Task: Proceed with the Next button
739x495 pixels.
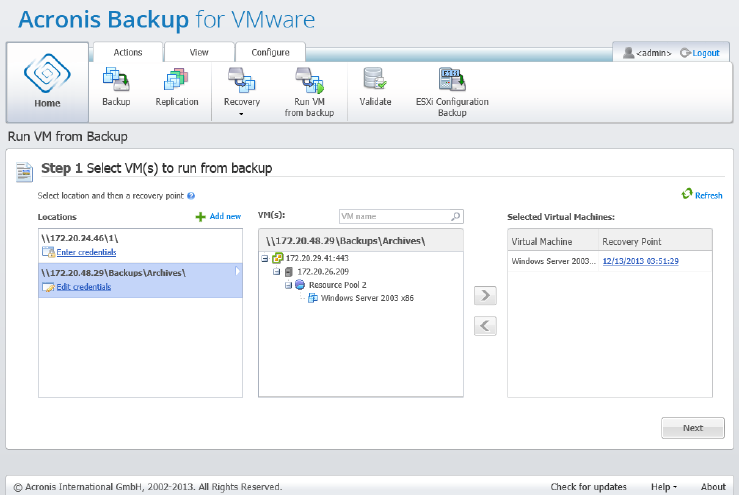Action: tap(693, 428)
